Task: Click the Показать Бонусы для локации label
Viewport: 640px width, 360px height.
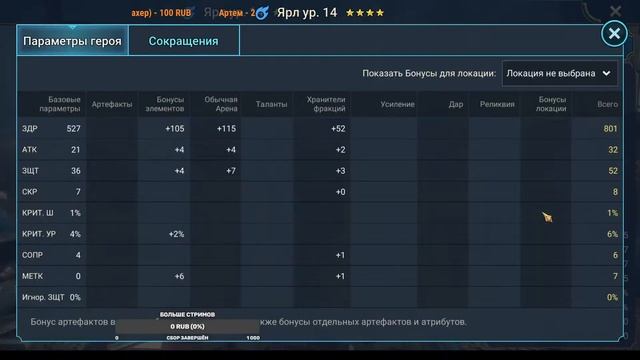Action: point(429,73)
